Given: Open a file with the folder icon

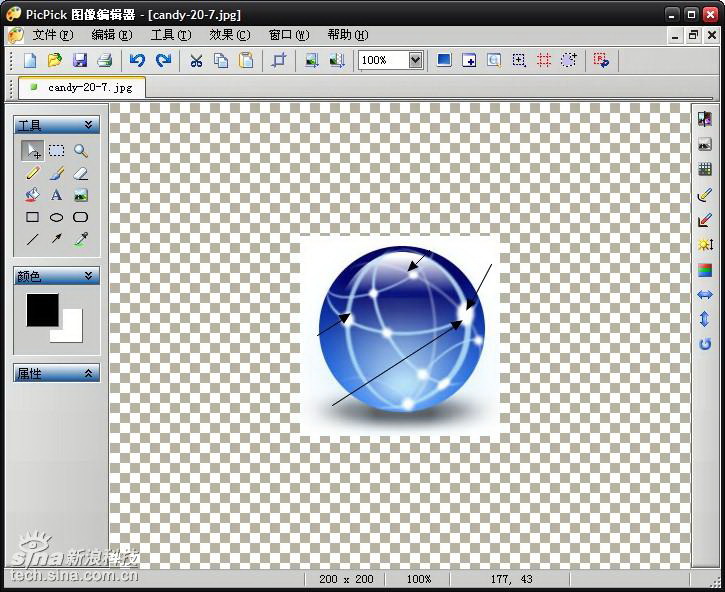Looking at the screenshot, I should point(55,60).
